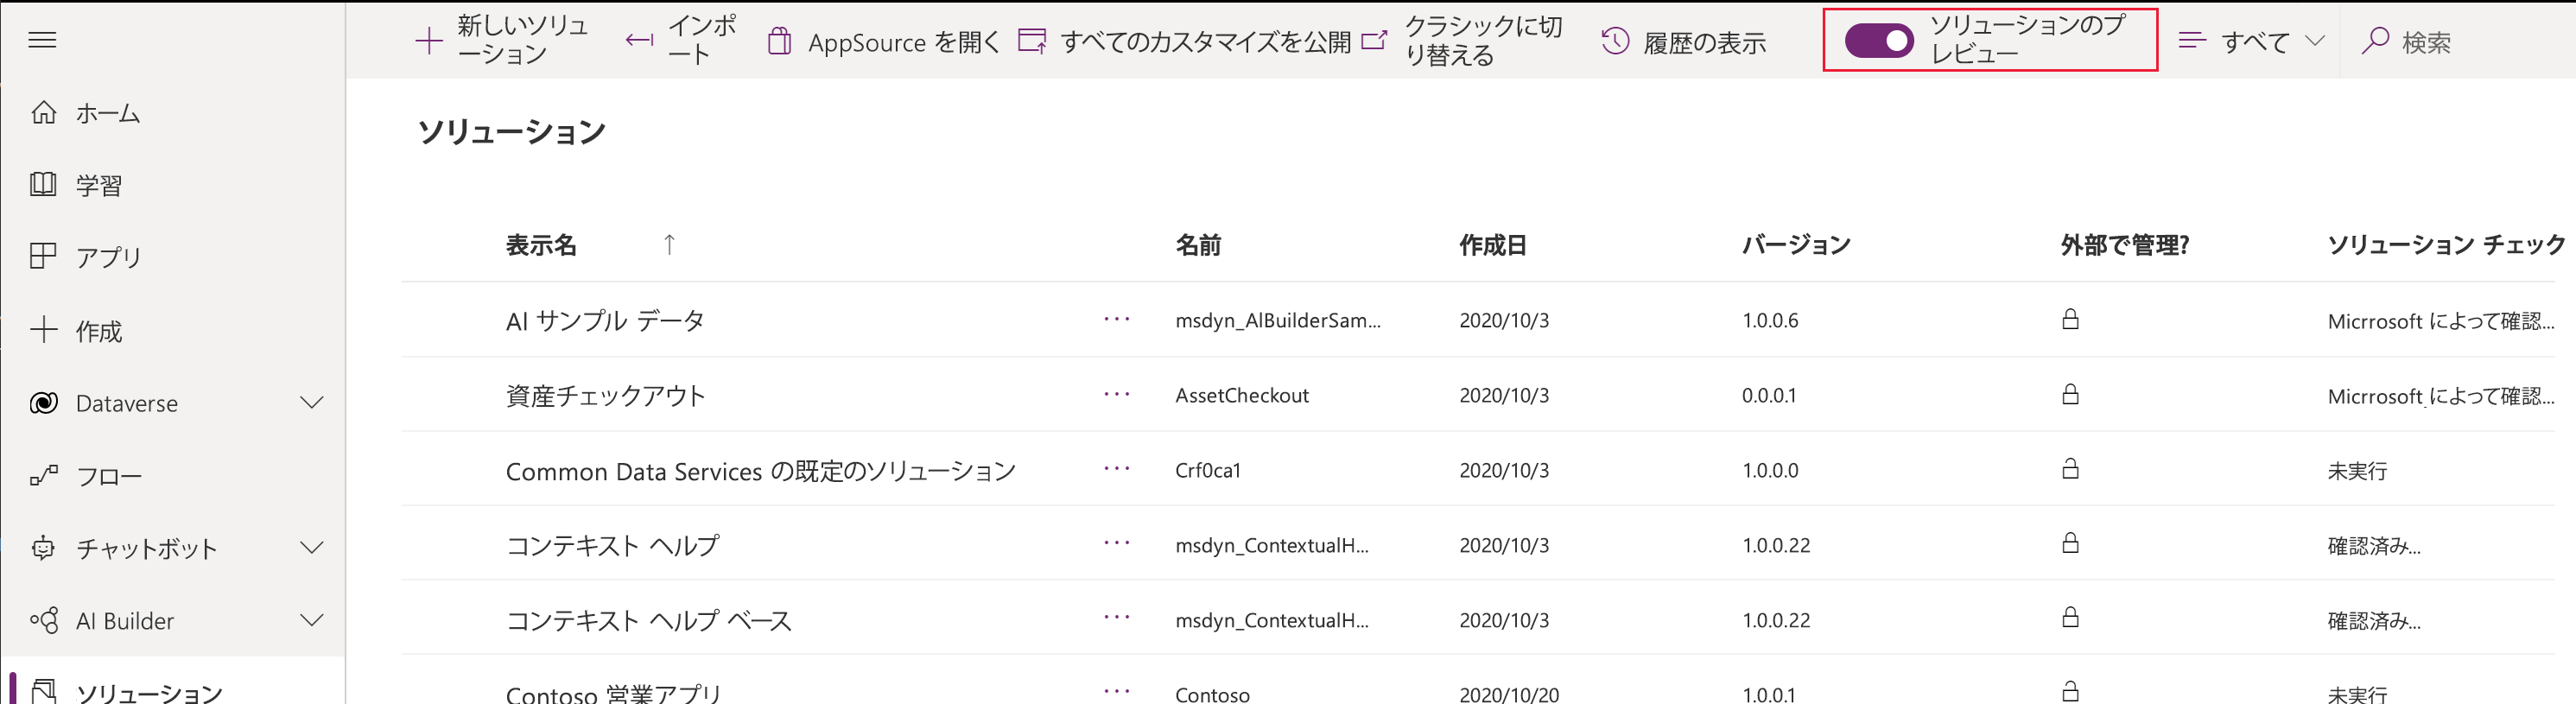2576x704 pixels.
Task: Click インポート button
Action: [681, 40]
